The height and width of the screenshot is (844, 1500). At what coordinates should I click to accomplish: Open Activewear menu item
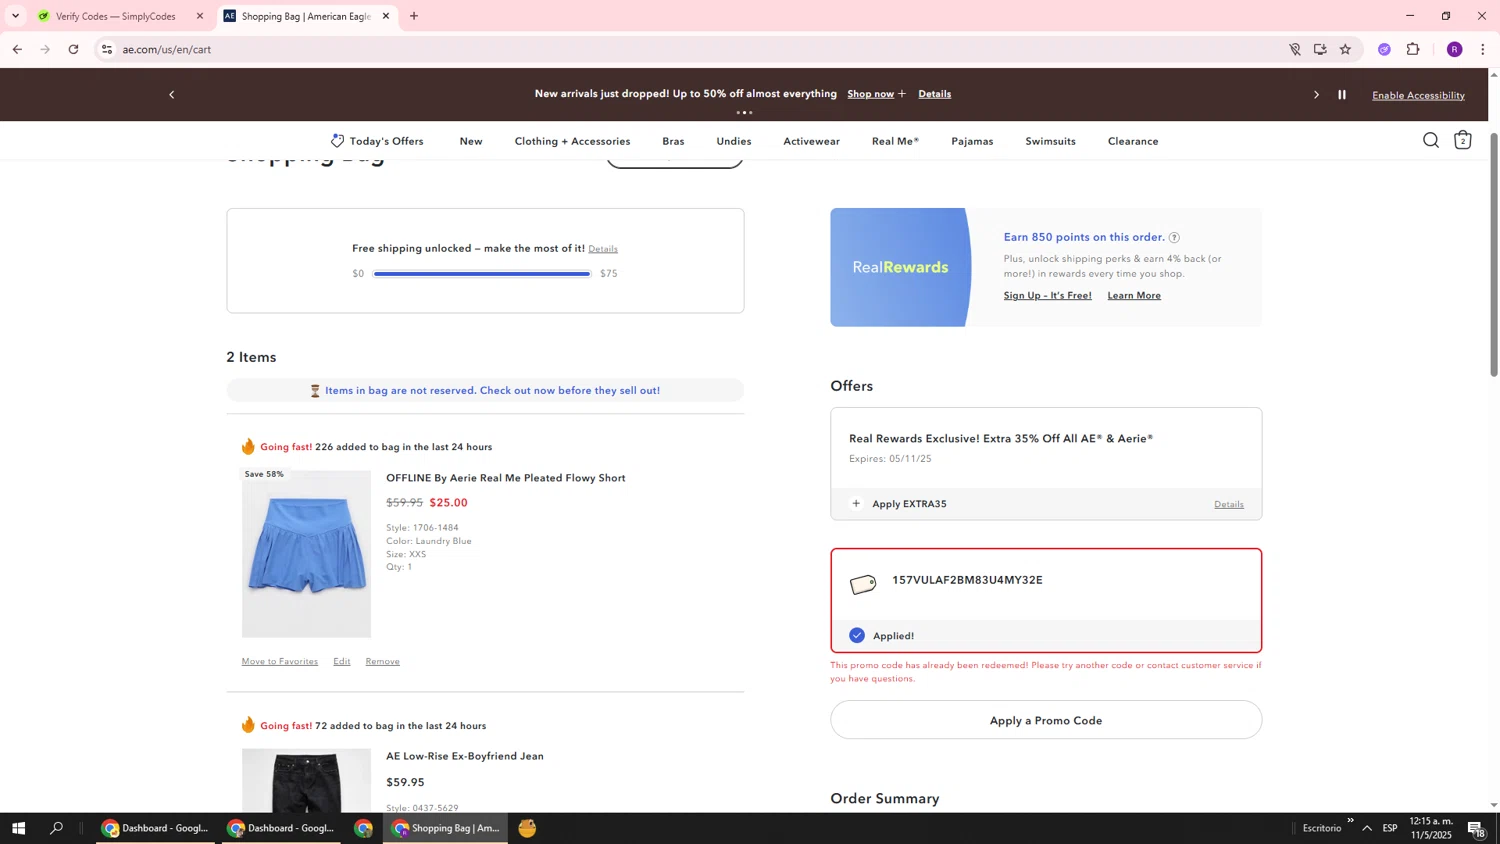click(x=811, y=141)
